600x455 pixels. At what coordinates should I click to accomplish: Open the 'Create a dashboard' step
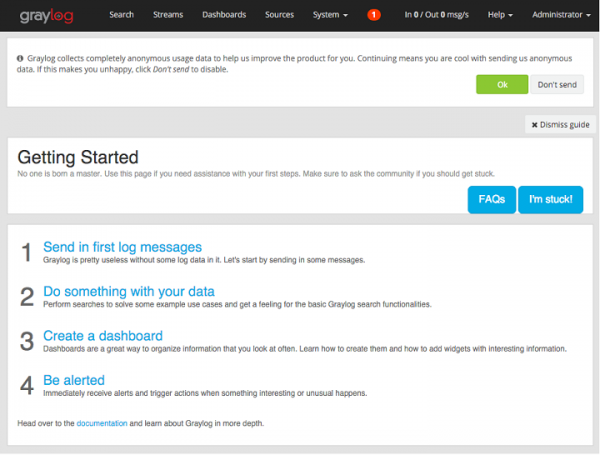(x=103, y=336)
